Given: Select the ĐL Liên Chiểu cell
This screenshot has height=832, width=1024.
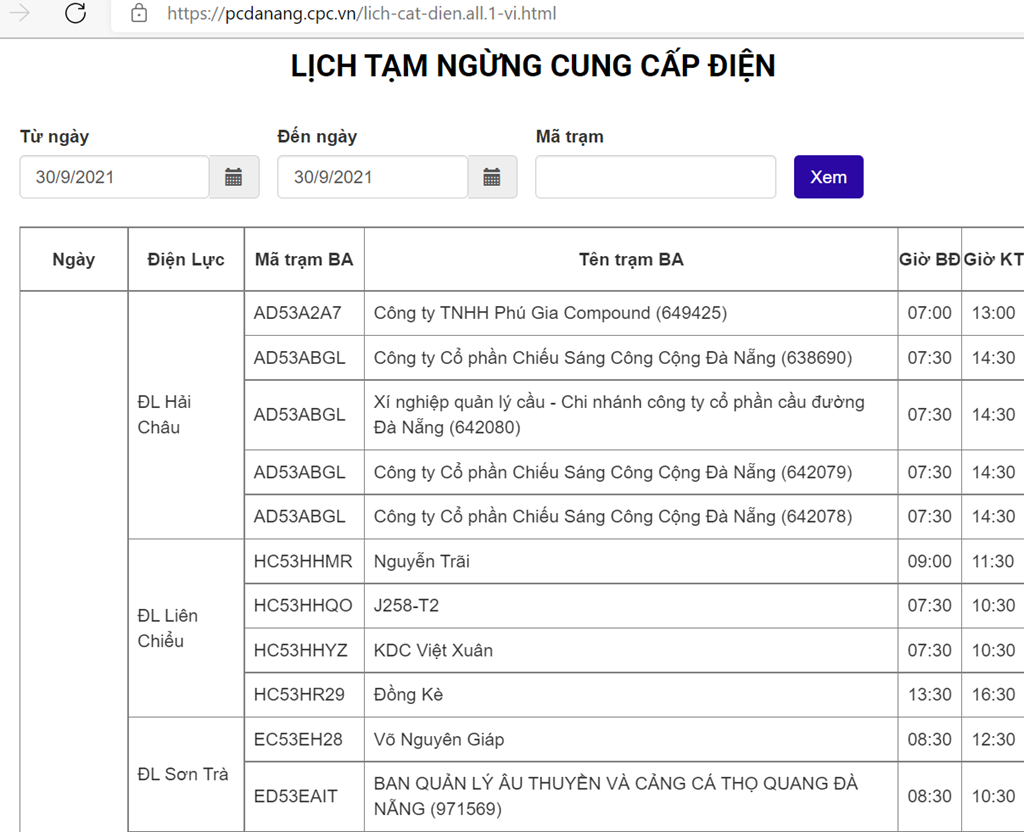Looking at the screenshot, I should coord(186,628).
